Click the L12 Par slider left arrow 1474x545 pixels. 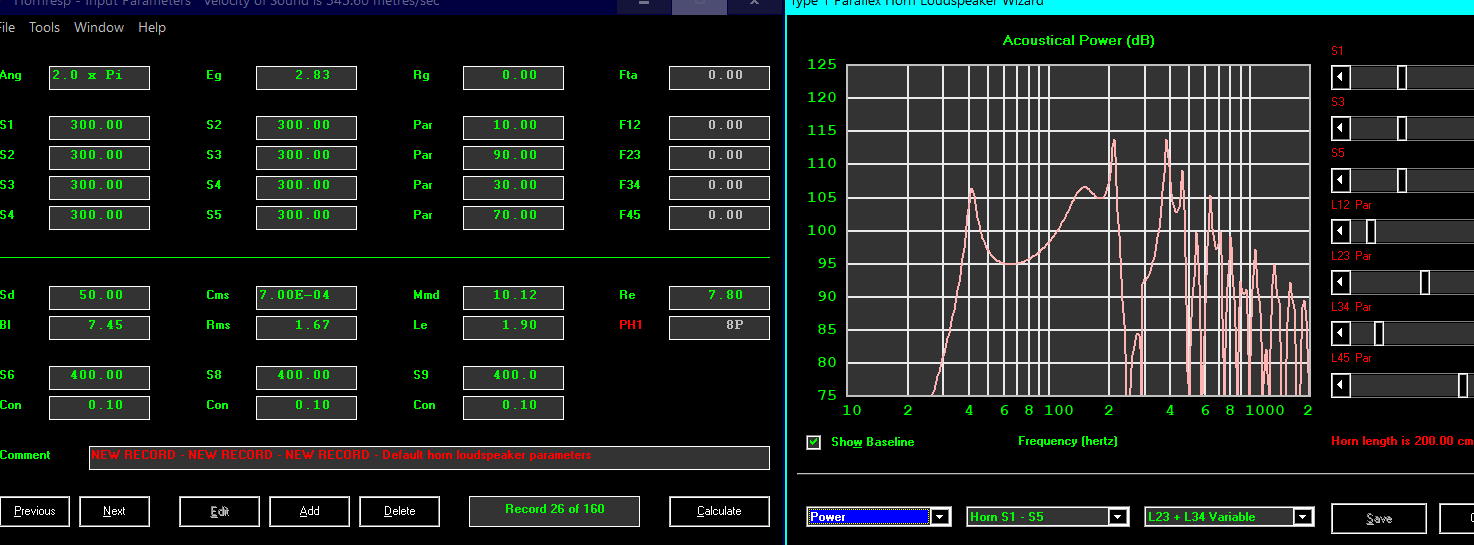point(1341,231)
